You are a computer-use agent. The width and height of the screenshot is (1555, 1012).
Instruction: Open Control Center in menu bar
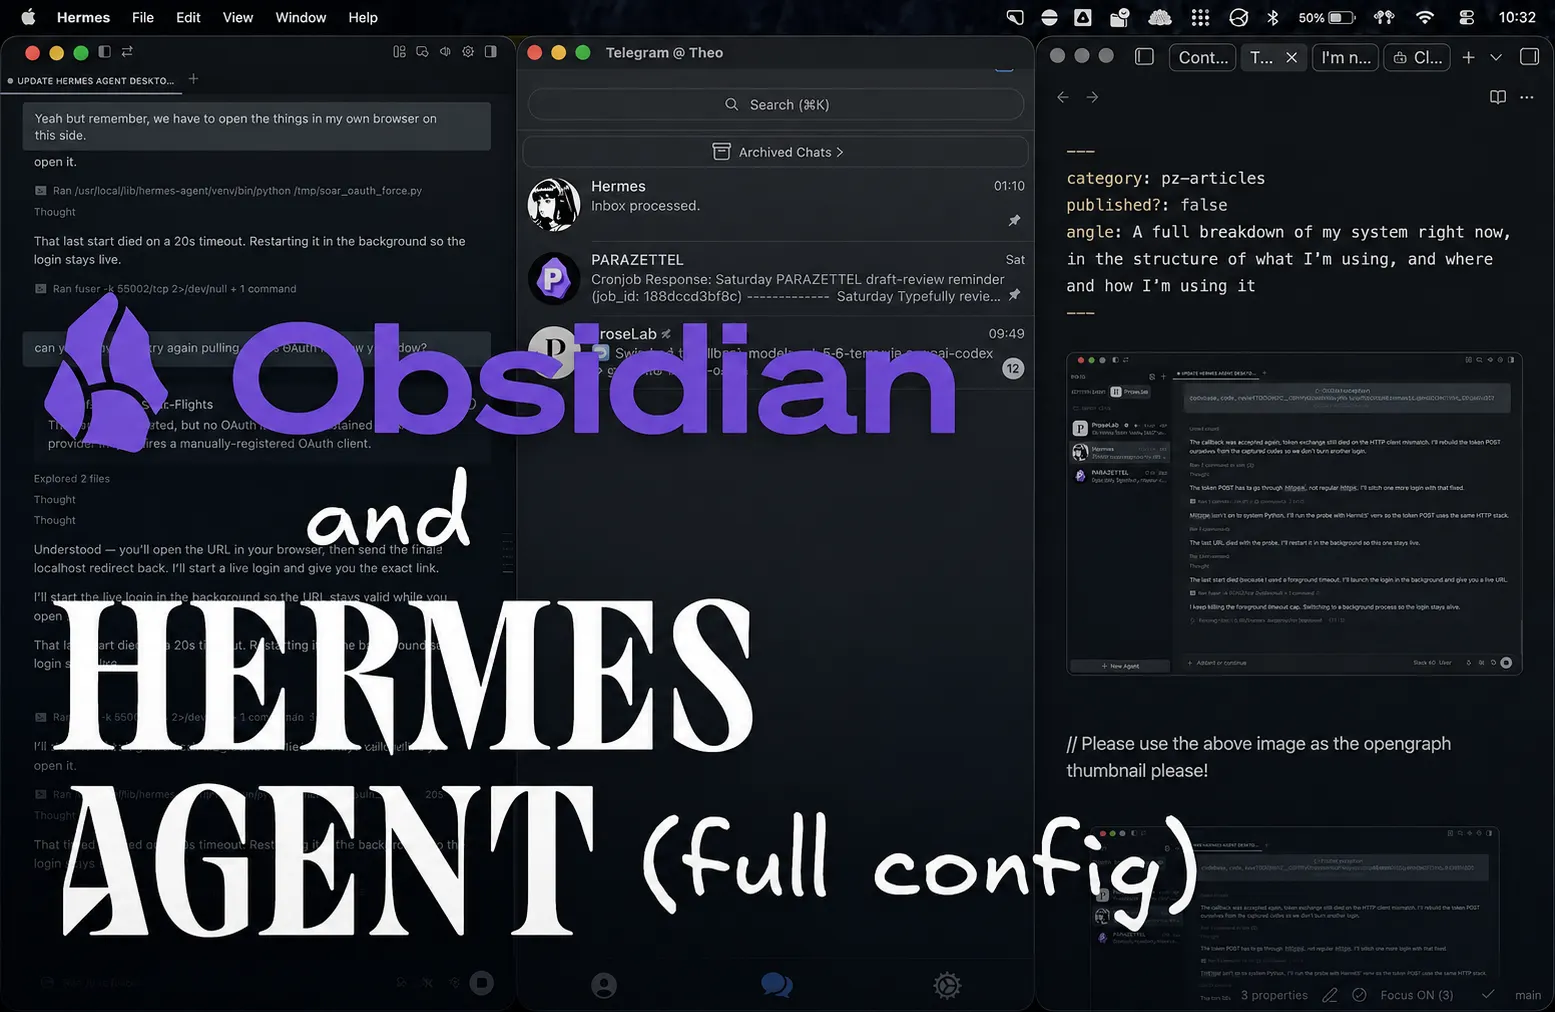1467,17
